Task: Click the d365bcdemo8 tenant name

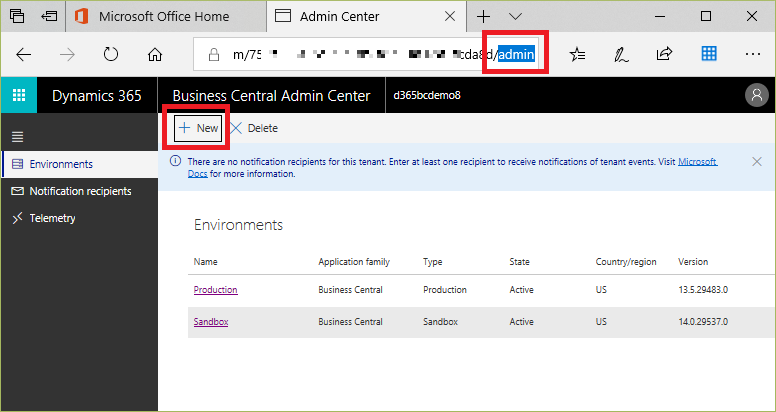Action: [x=427, y=95]
